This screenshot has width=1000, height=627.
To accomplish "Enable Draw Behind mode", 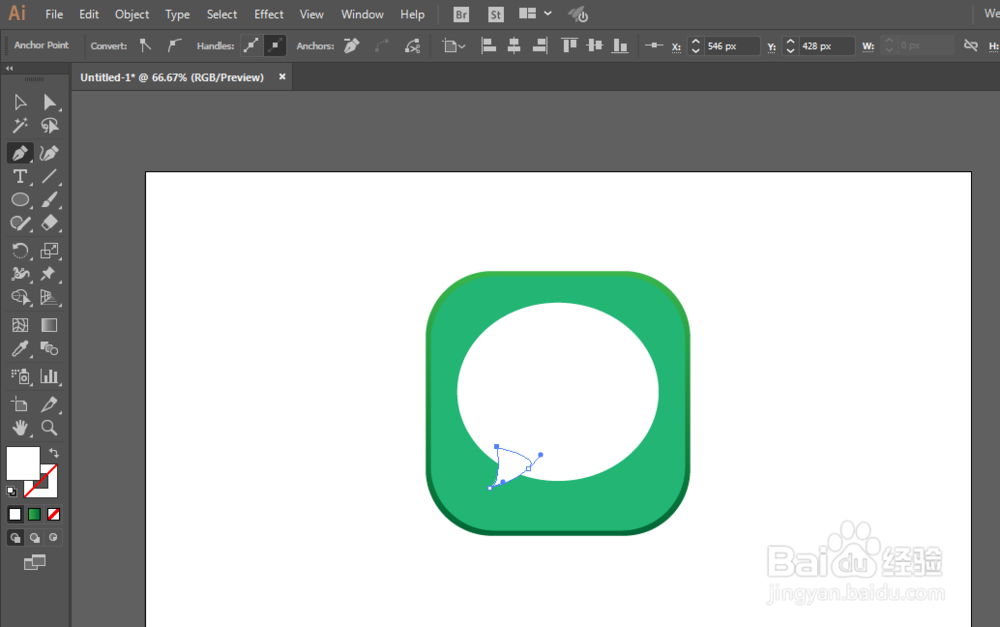I will [x=34, y=538].
